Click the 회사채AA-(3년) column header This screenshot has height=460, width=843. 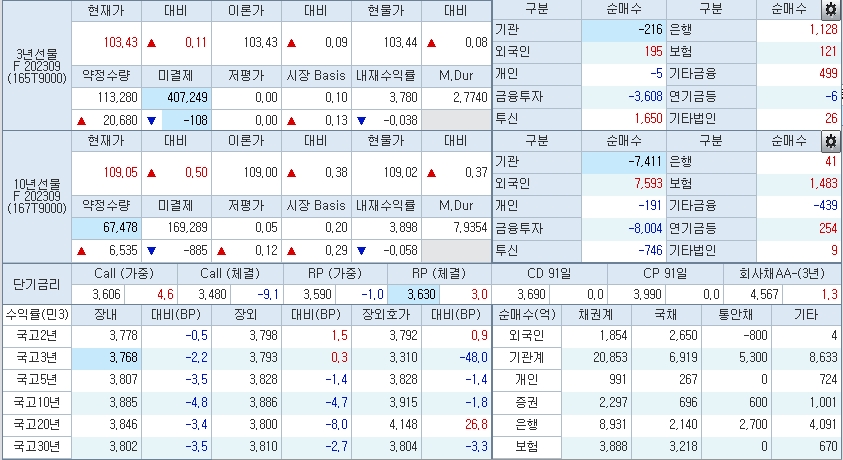(x=783, y=273)
